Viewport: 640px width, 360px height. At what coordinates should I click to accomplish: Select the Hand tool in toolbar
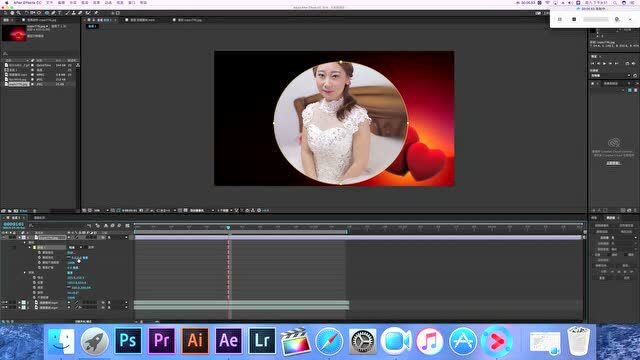[x=12, y=13]
